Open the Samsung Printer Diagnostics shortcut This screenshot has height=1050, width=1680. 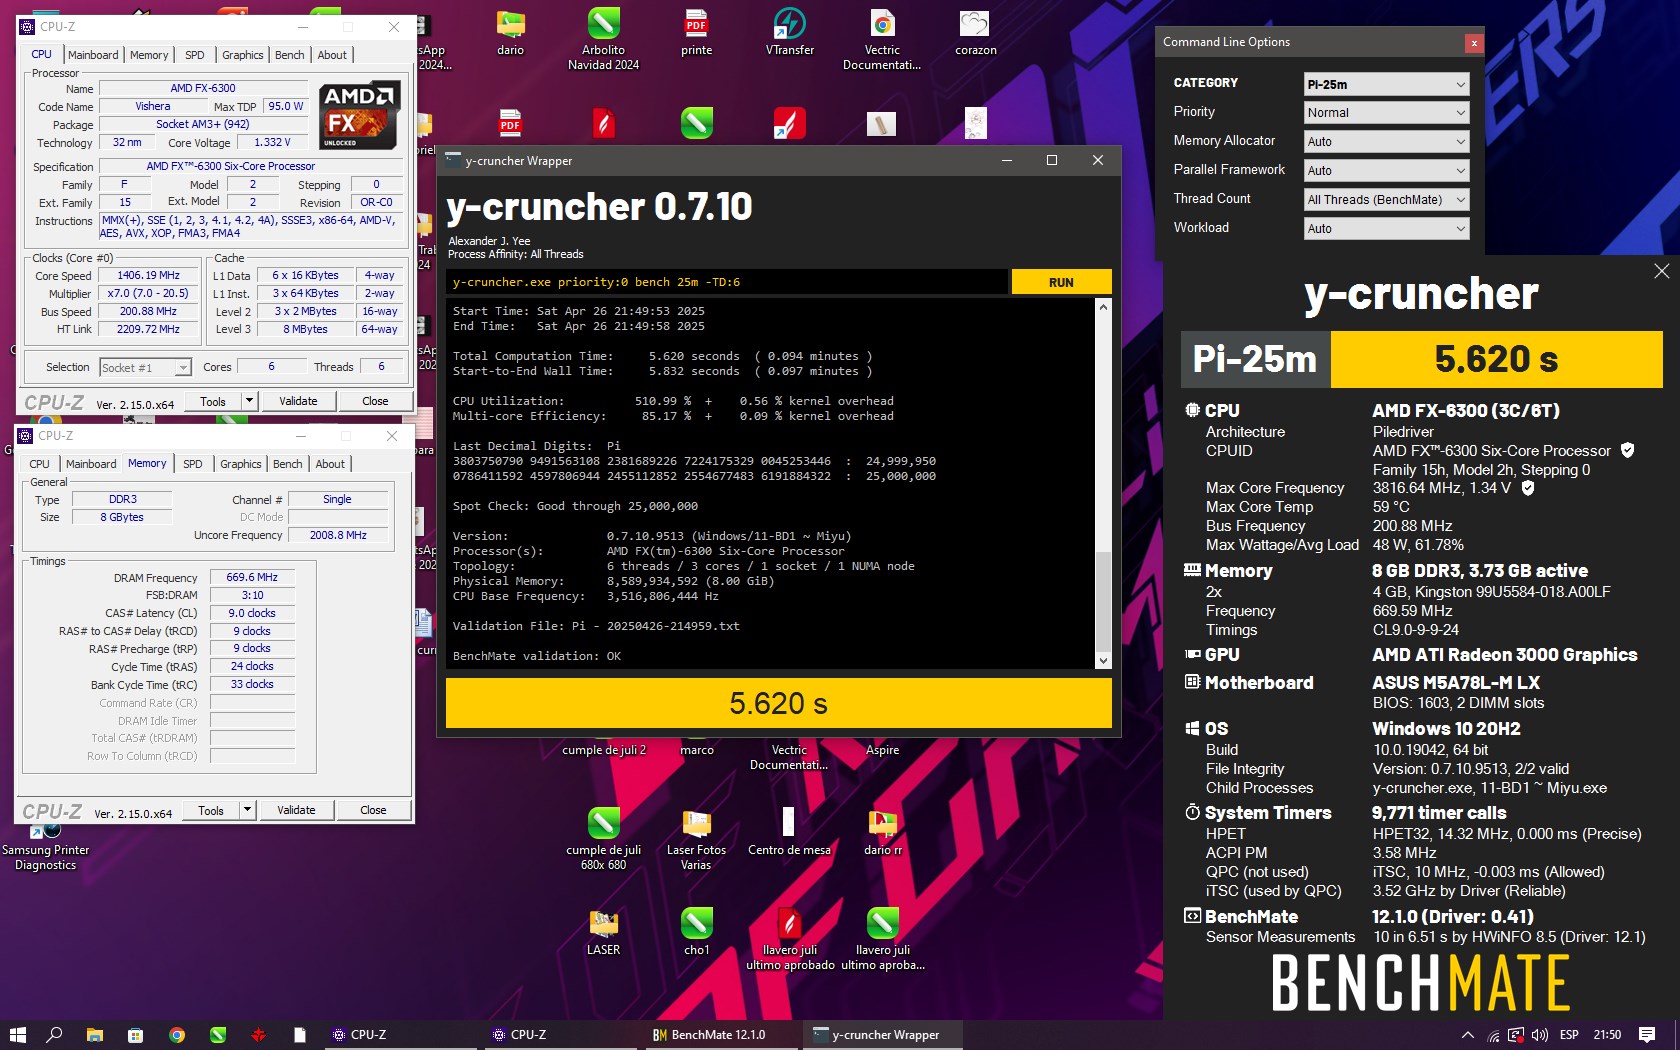point(45,845)
